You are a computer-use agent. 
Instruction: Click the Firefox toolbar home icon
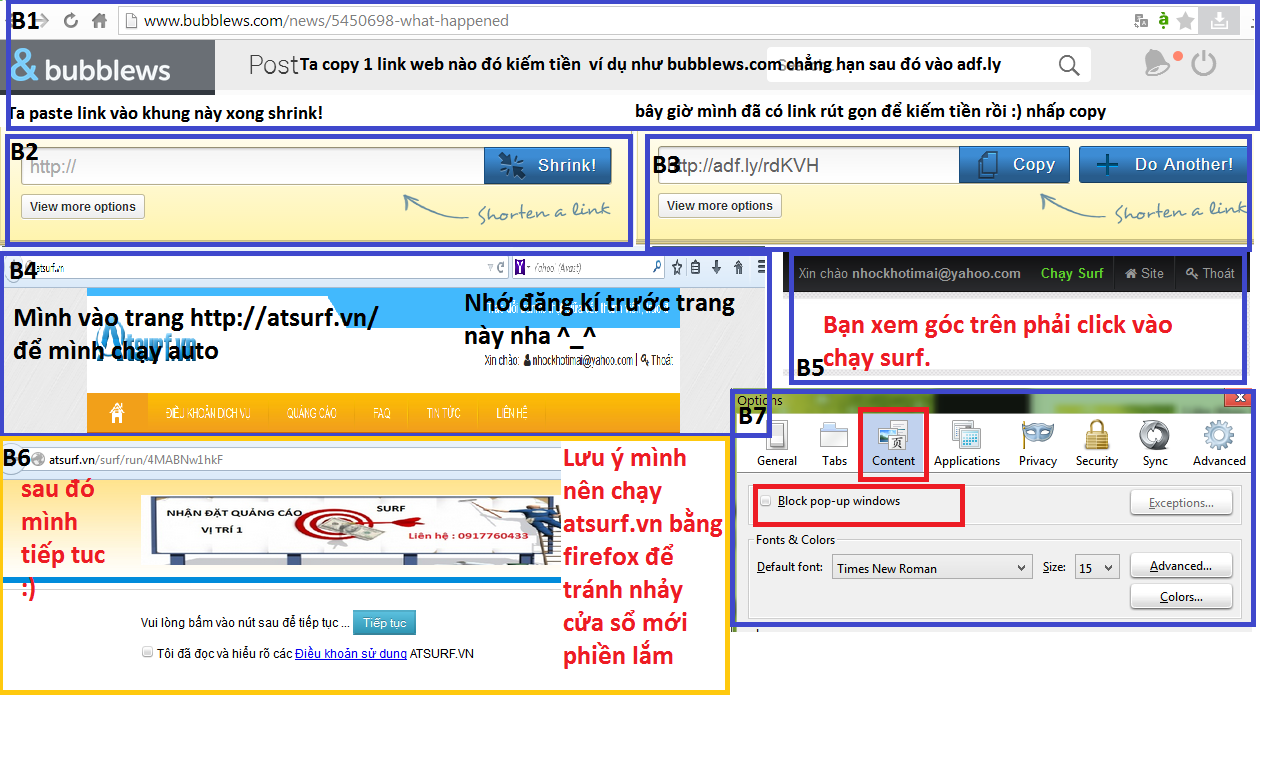738,267
